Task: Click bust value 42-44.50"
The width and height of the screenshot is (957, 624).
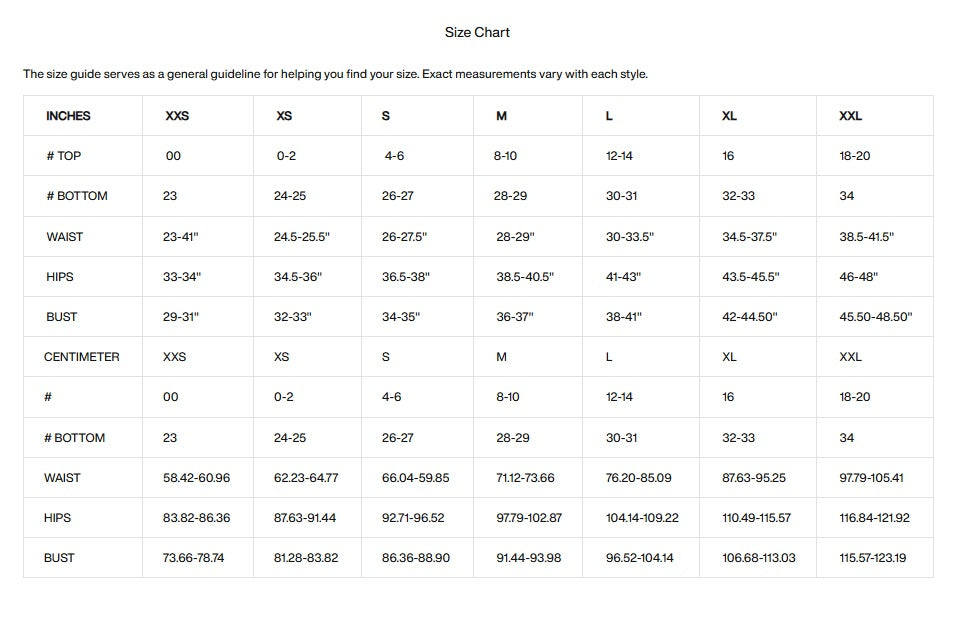Action: [749, 317]
